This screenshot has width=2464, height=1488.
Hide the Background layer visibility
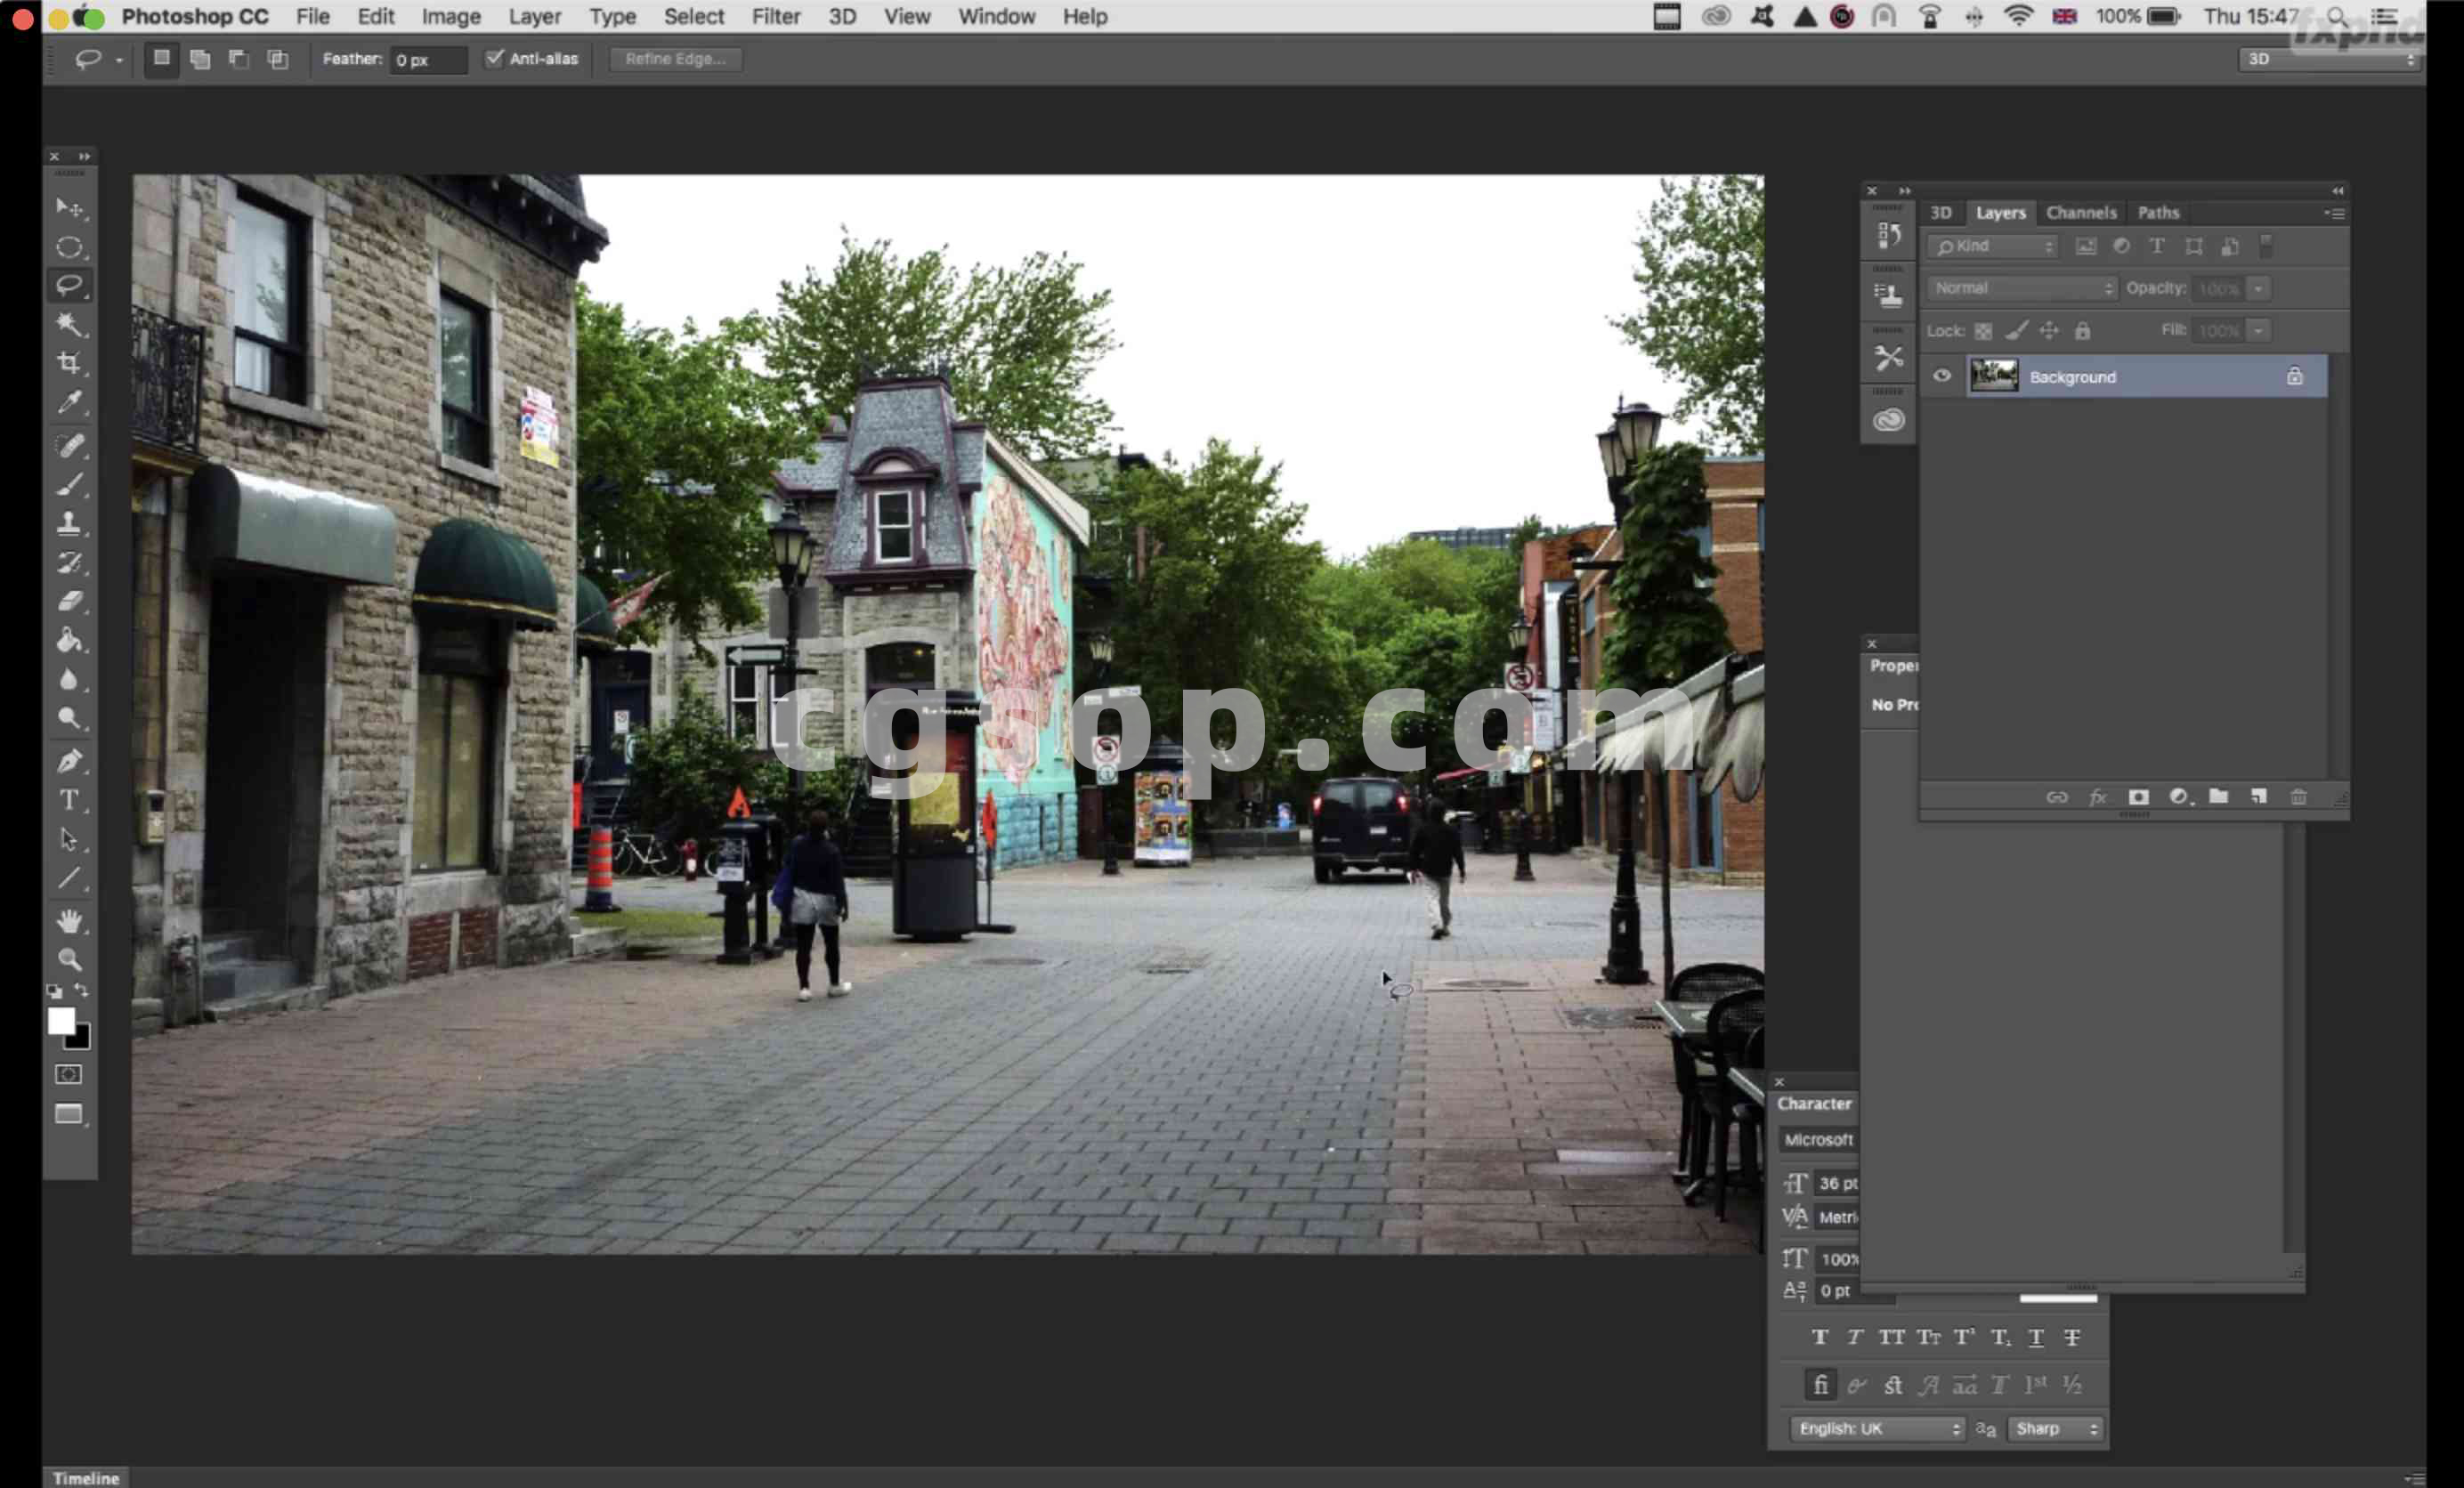pos(1941,377)
